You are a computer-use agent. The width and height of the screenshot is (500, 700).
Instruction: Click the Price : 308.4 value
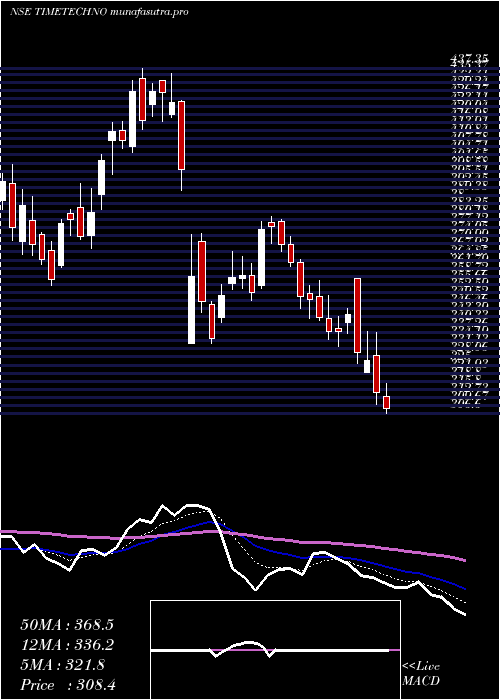pos(68,685)
